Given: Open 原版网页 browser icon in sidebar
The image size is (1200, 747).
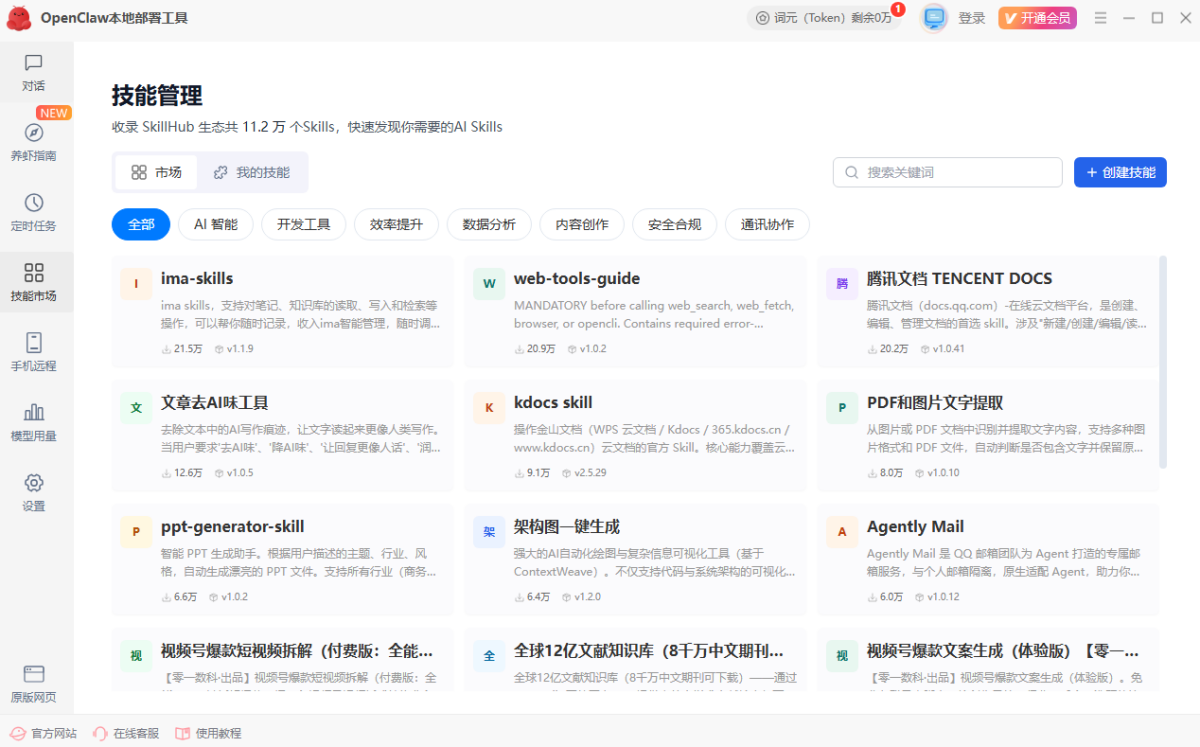Looking at the screenshot, I should tap(34, 674).
